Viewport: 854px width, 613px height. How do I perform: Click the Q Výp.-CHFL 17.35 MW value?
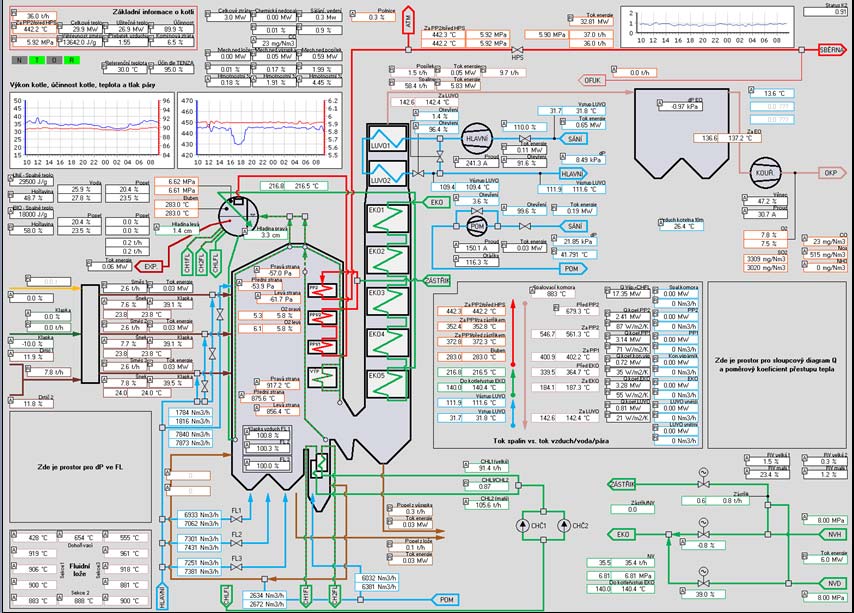(630, 294)
